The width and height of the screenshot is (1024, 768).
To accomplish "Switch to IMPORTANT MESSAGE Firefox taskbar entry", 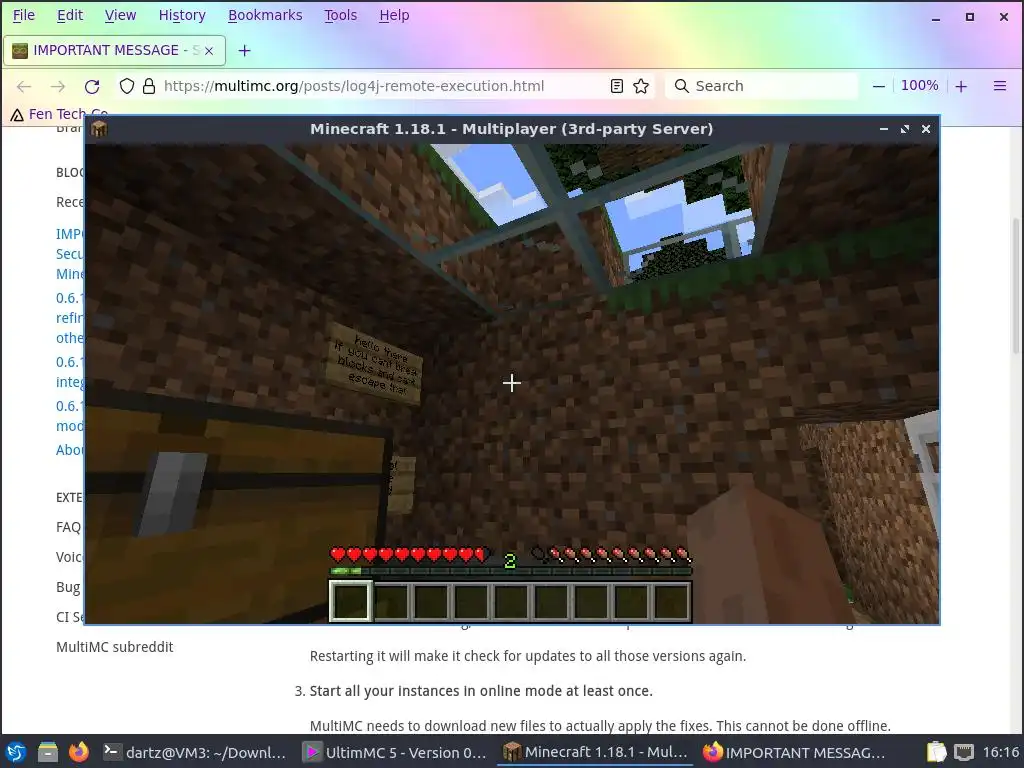I will (794, 752).
